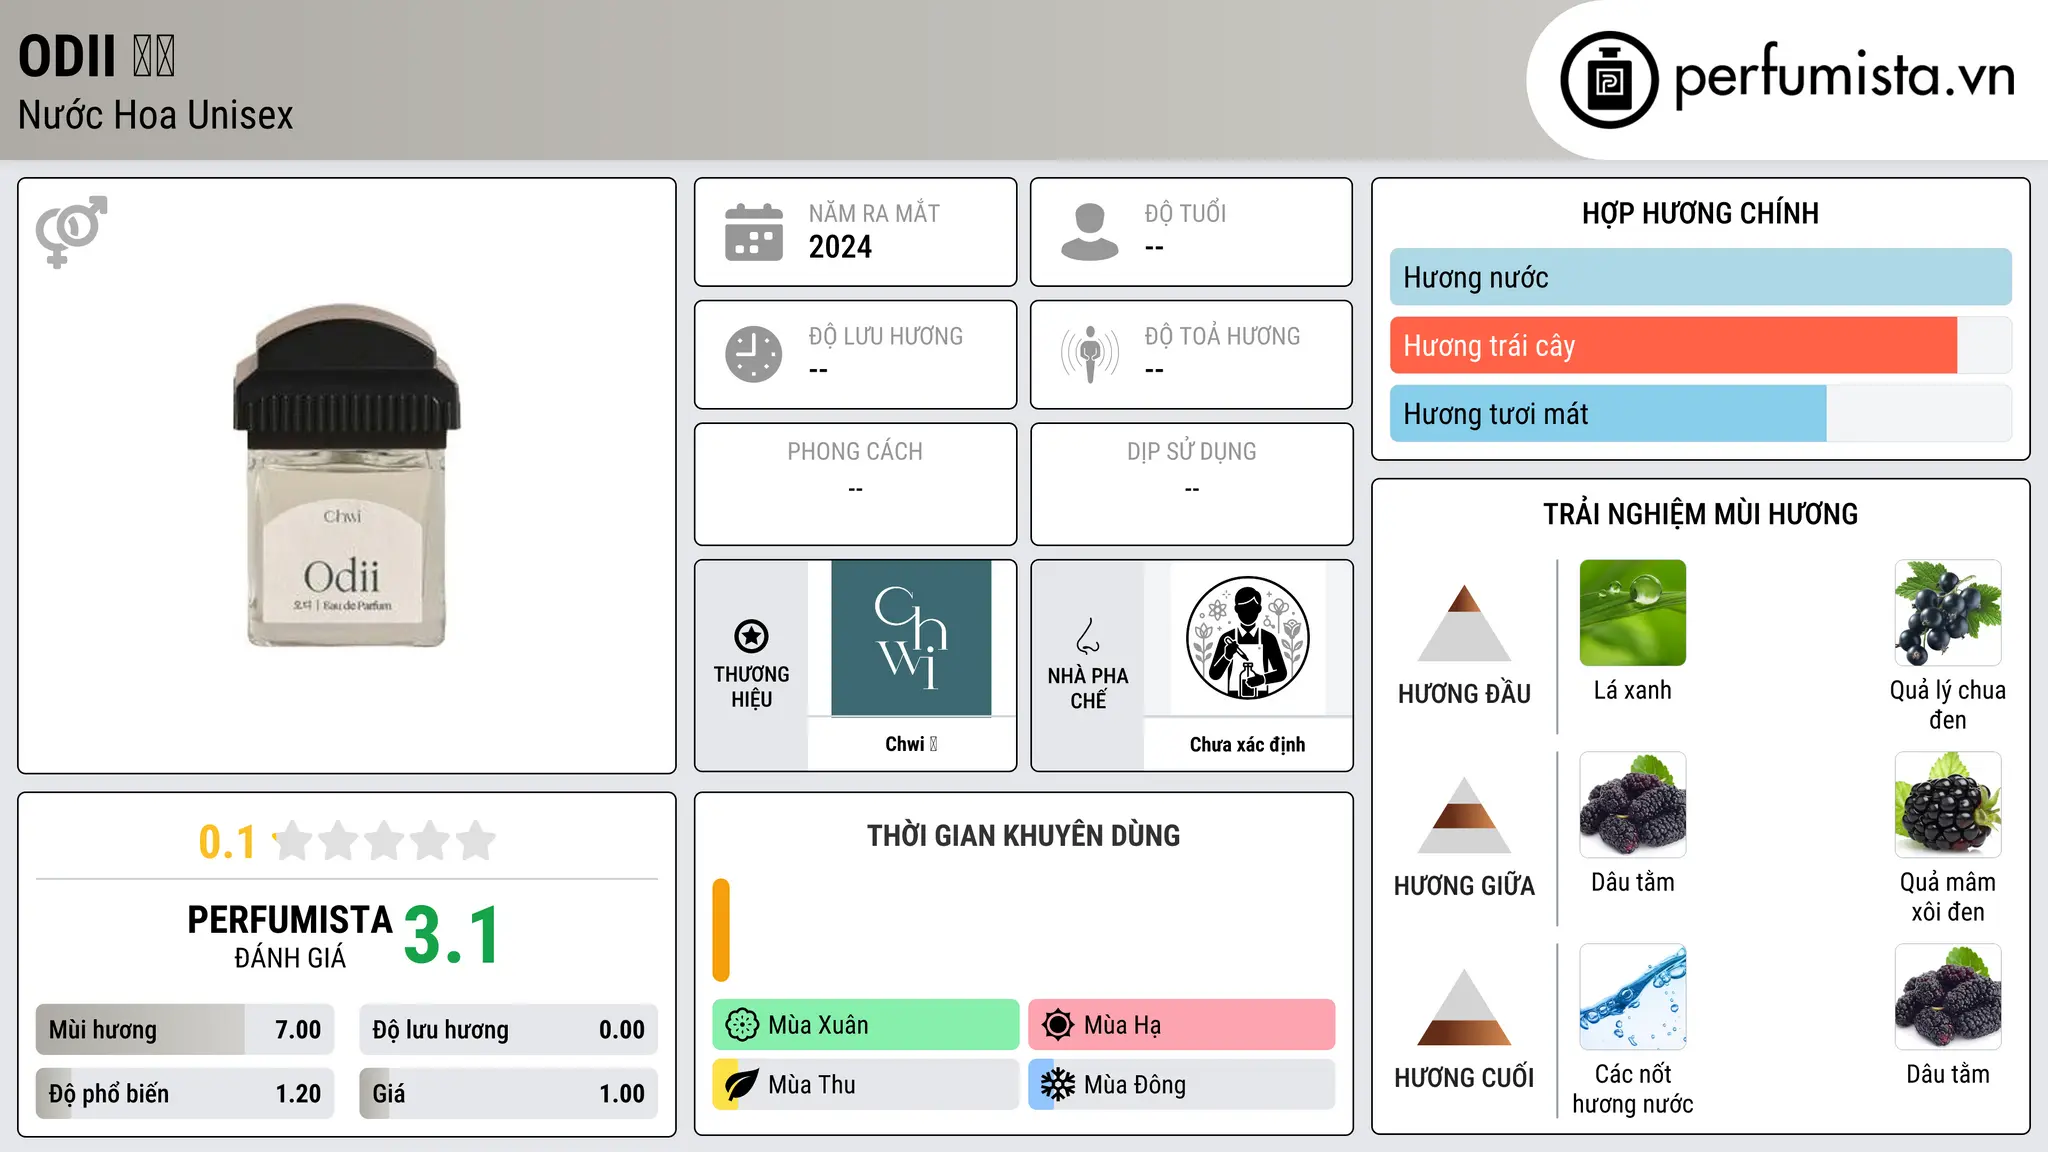Screen dimensions: 2048x1152
Task: Click the Hợp Hương Chính heading
Action: pos(1700,213)
